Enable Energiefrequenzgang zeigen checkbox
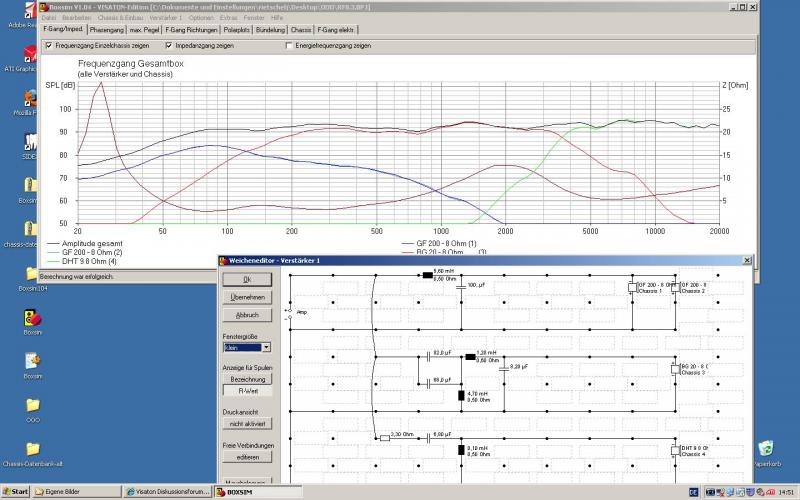This screenshot has height=500, width=800. pos(290,46)
